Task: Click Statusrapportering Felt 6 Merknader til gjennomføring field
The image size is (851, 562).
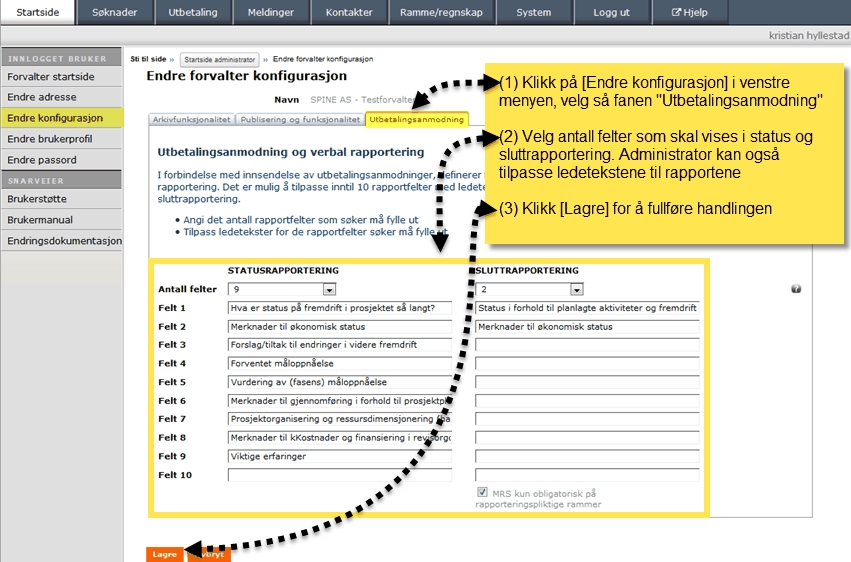Action: pyautogui.click(x=340, y=401)
